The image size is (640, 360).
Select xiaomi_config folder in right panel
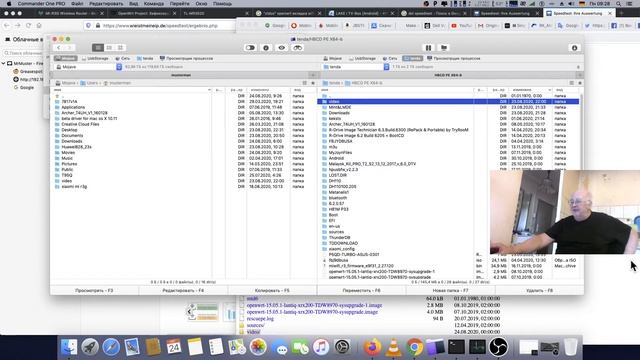click(x=342, y=249)
